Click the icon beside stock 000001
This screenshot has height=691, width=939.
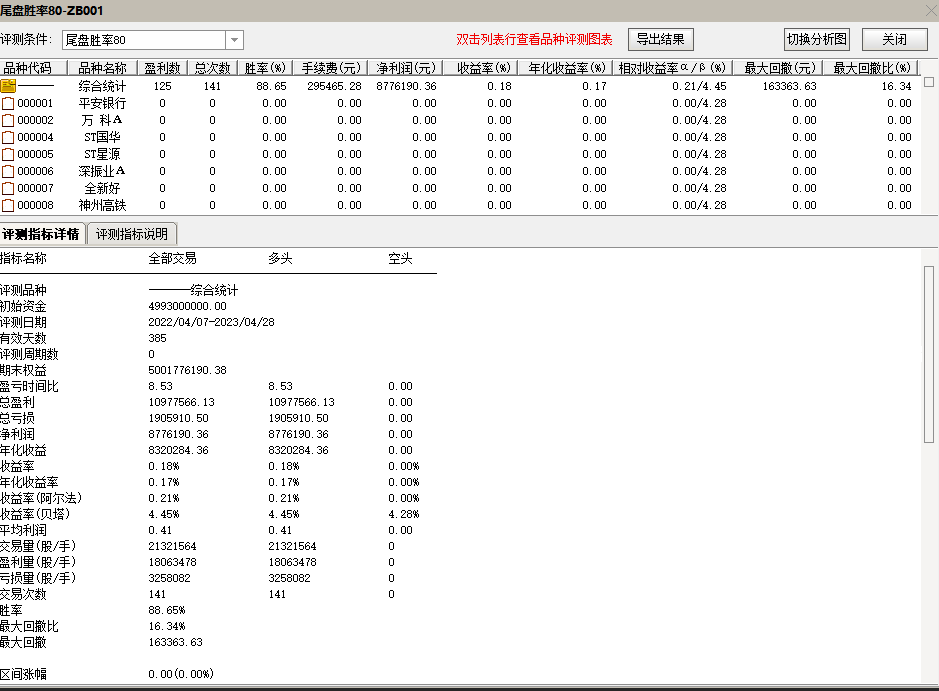8,104
